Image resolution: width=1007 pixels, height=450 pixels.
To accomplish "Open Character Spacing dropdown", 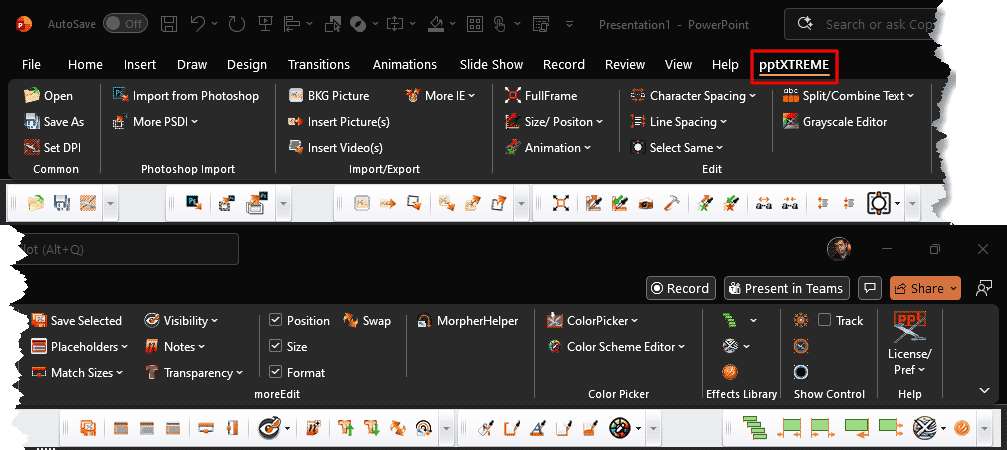I will coord(693,96).
